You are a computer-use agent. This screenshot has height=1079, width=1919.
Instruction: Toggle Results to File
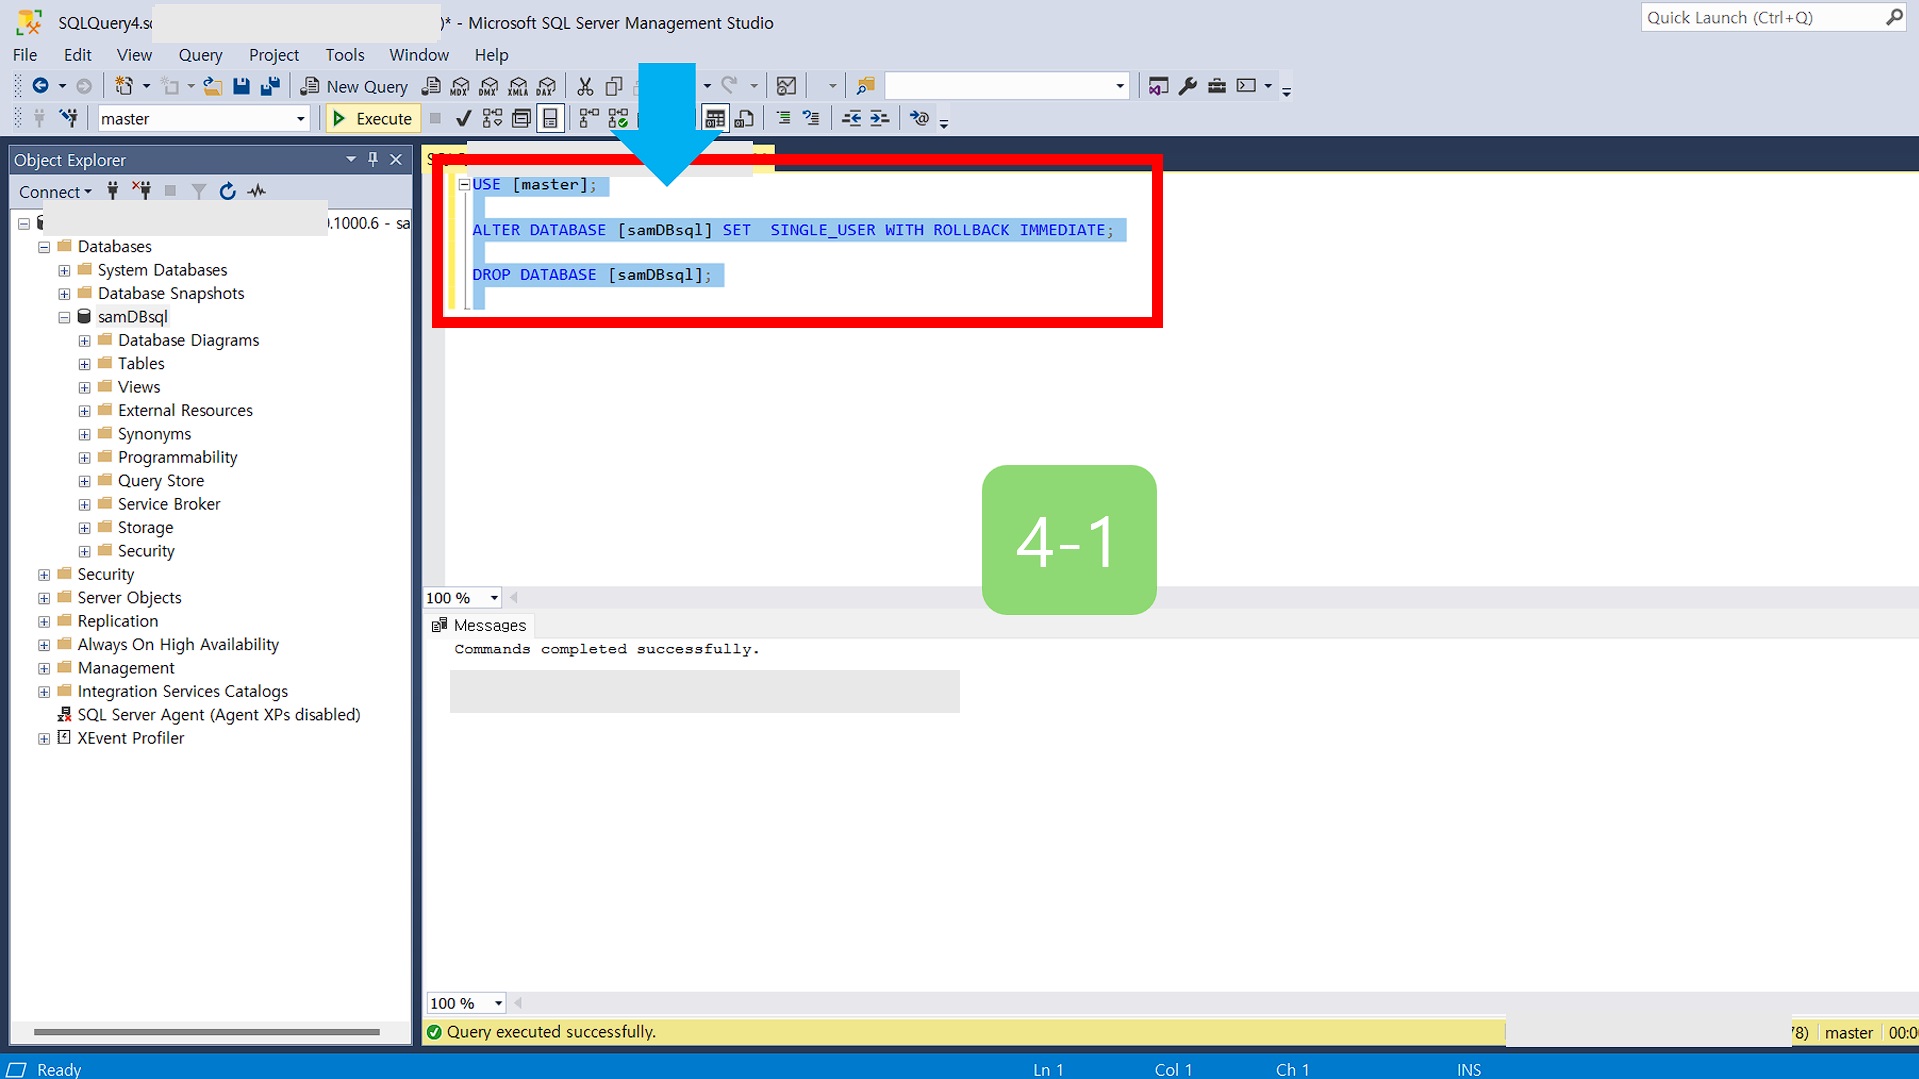click(x=744, y=119)
